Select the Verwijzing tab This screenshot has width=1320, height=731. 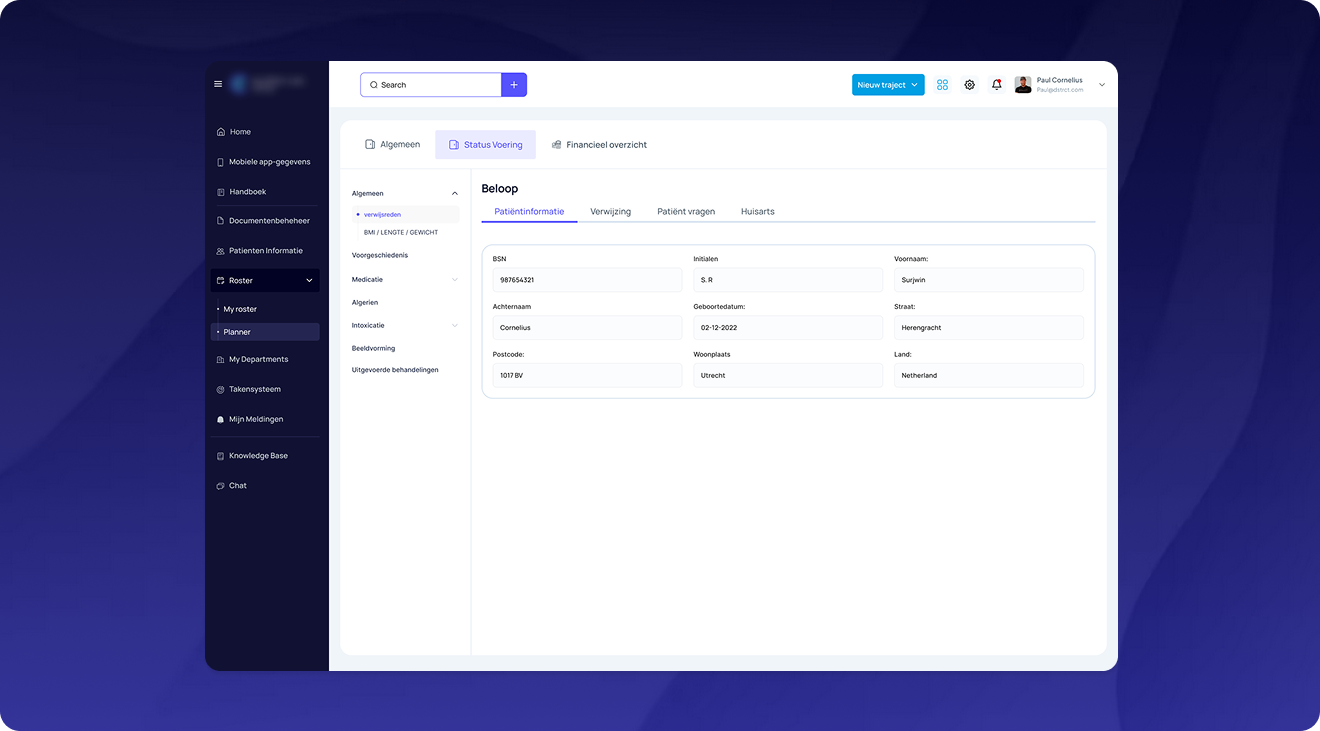[610, 212]
